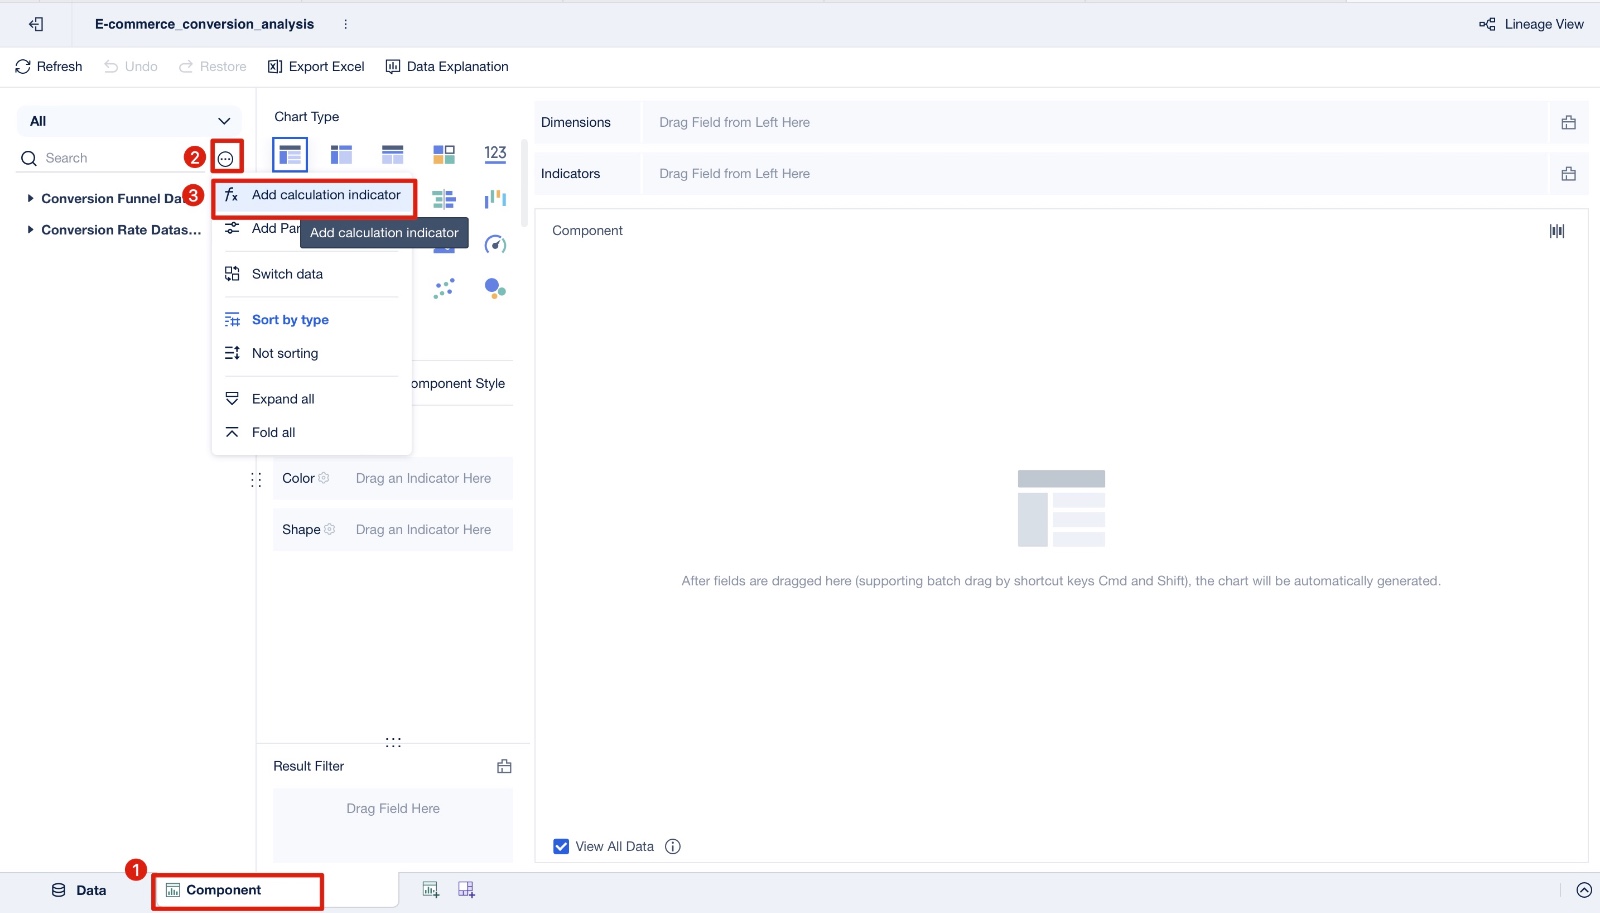Expand the Conversion Rate Dataset node

tap(31, 229)
